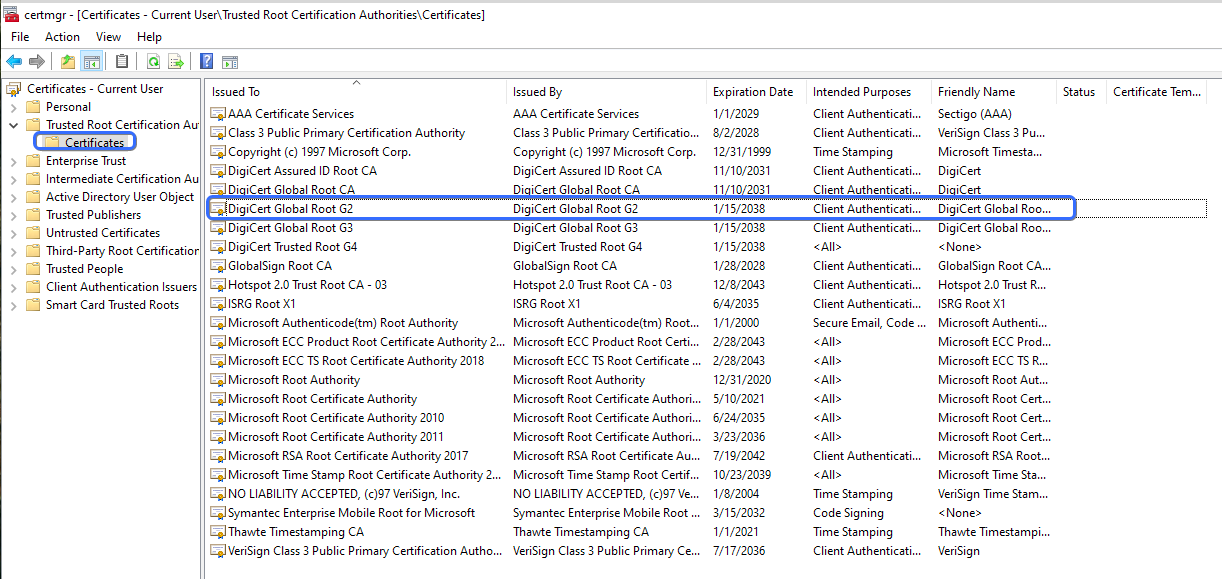This screenshot has width=1222, height=579.
Task: Expand the Untrusted Certificates tree node
Action: (13, 233)
